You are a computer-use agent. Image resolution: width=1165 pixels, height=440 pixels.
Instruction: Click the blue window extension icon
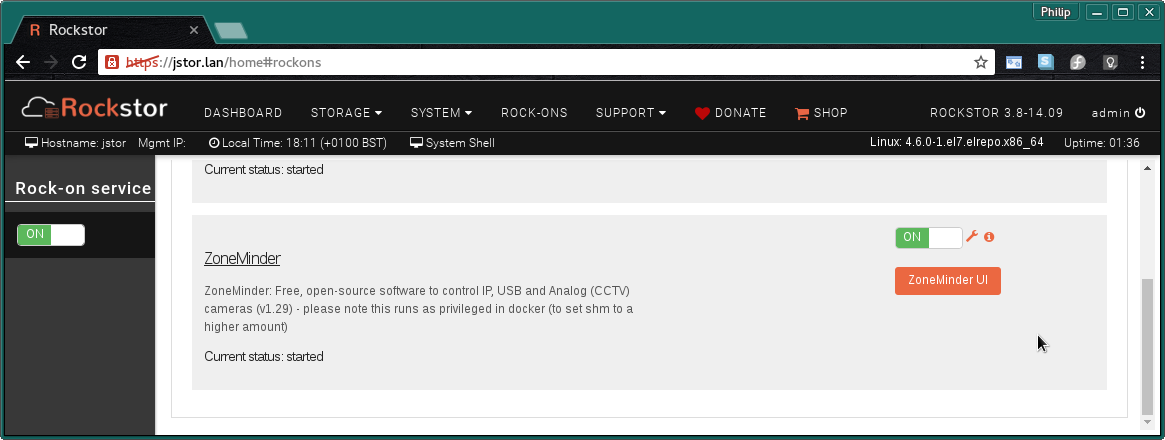click(x=1014, y=62)
